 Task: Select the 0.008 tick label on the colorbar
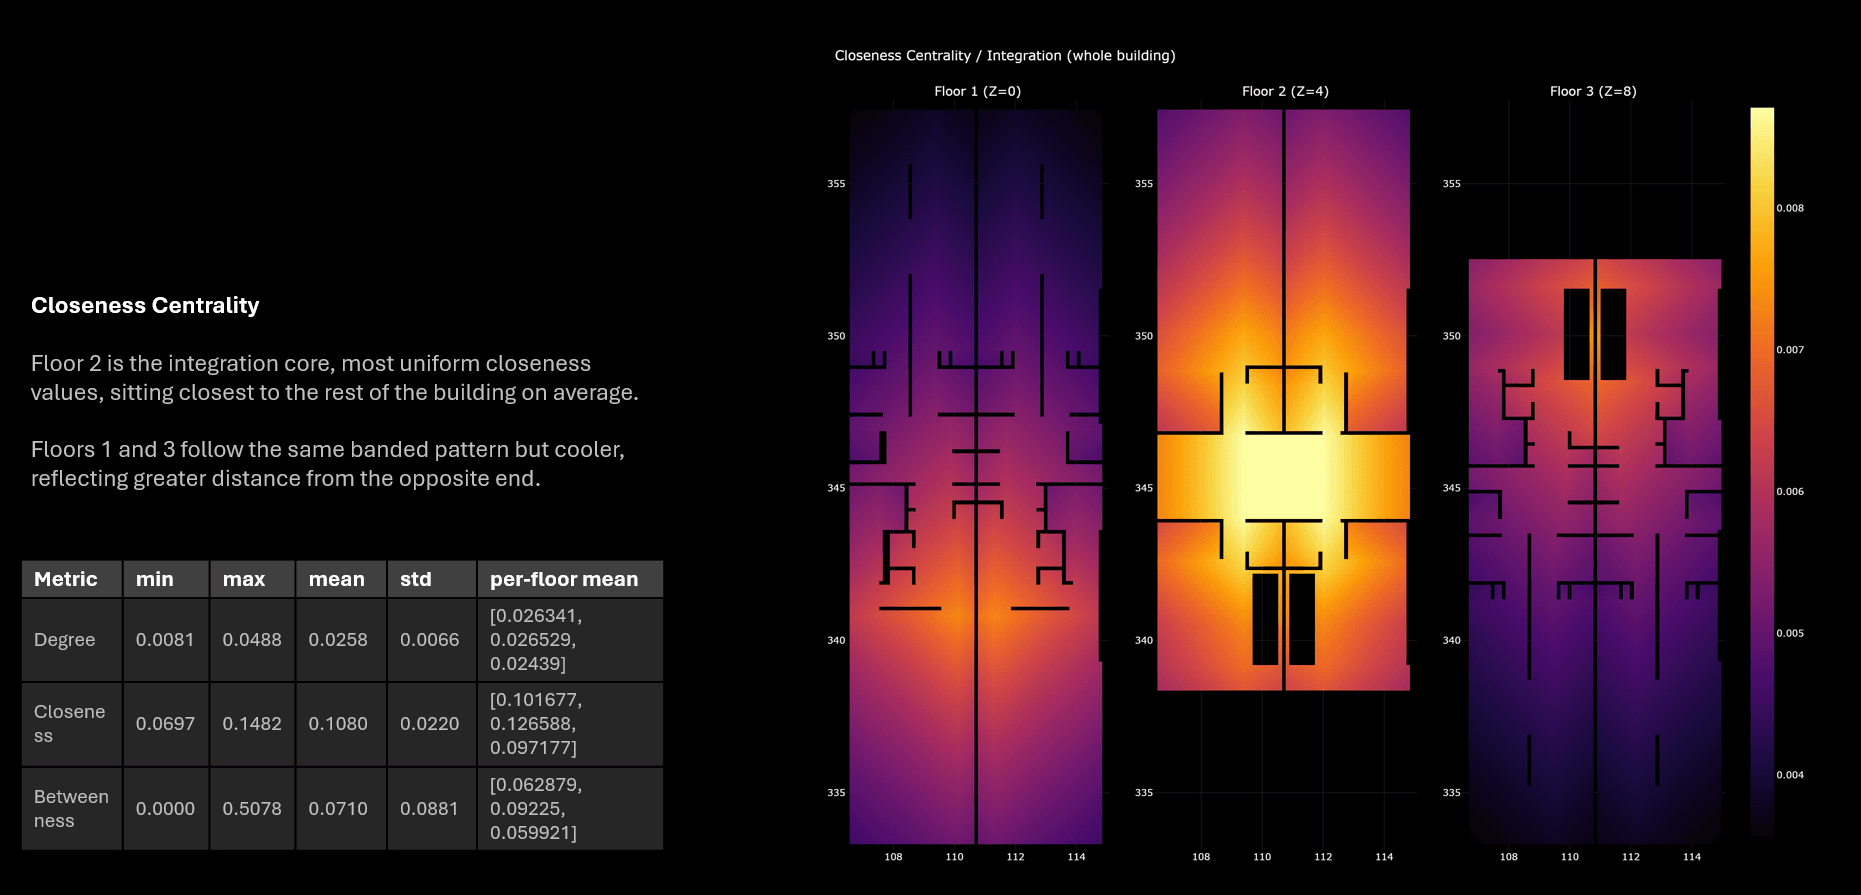(1790, 208)
